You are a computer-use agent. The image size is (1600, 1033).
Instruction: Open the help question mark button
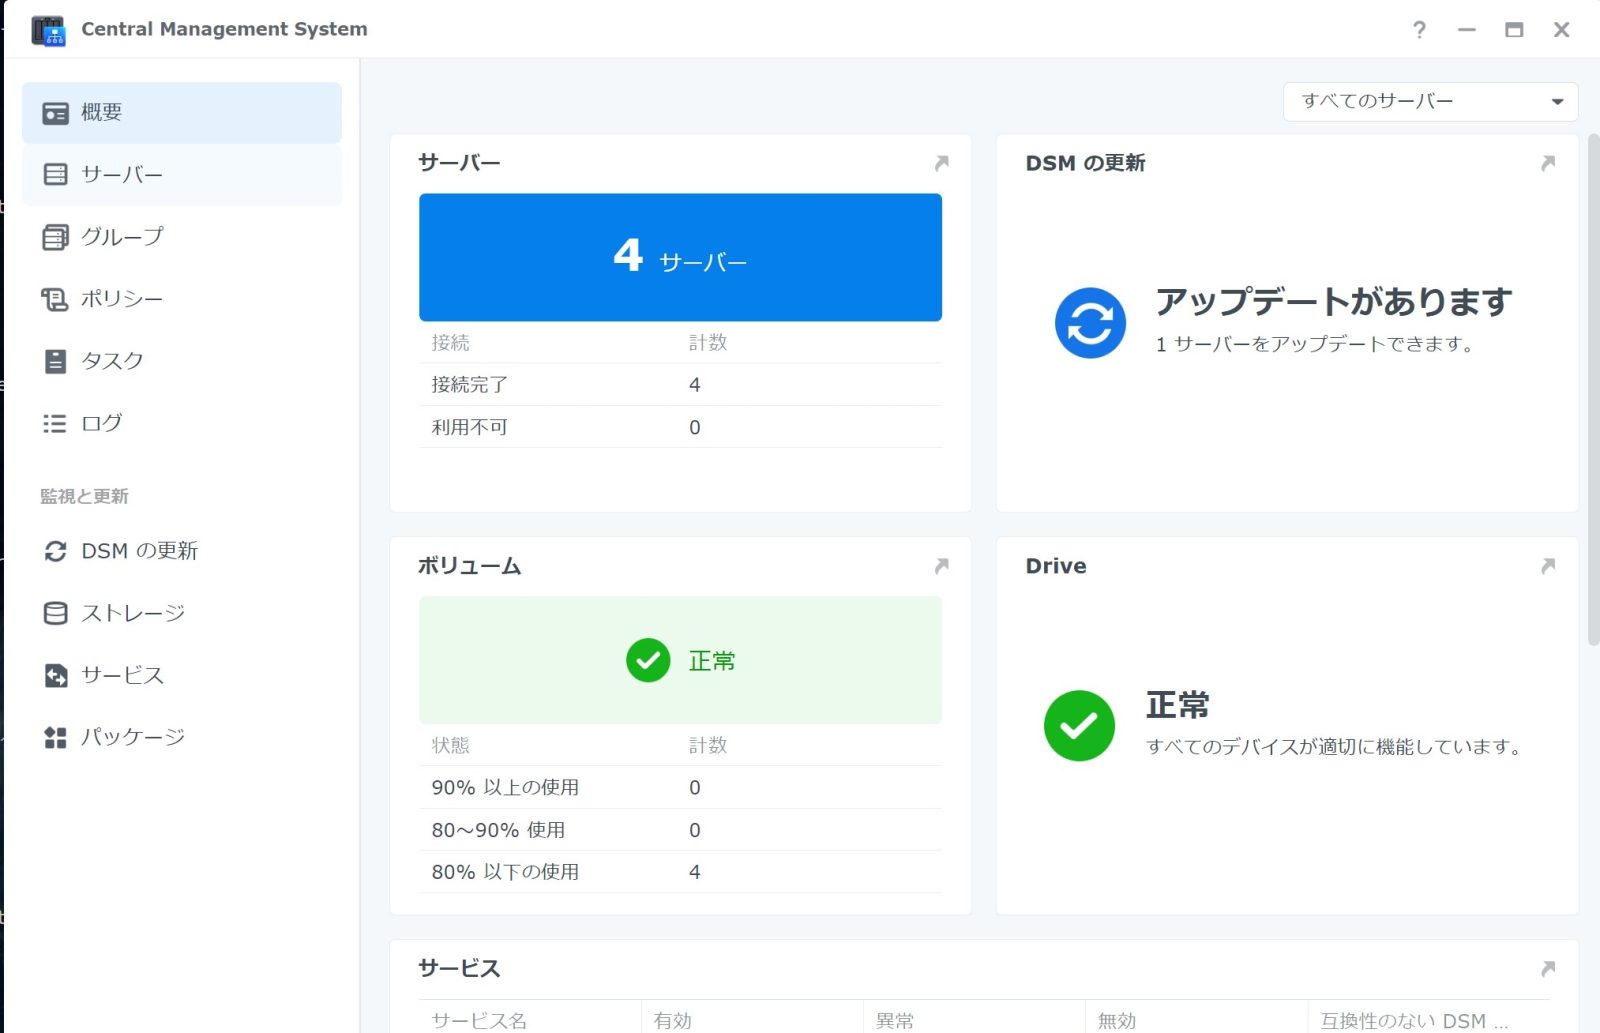(1419, 30)
